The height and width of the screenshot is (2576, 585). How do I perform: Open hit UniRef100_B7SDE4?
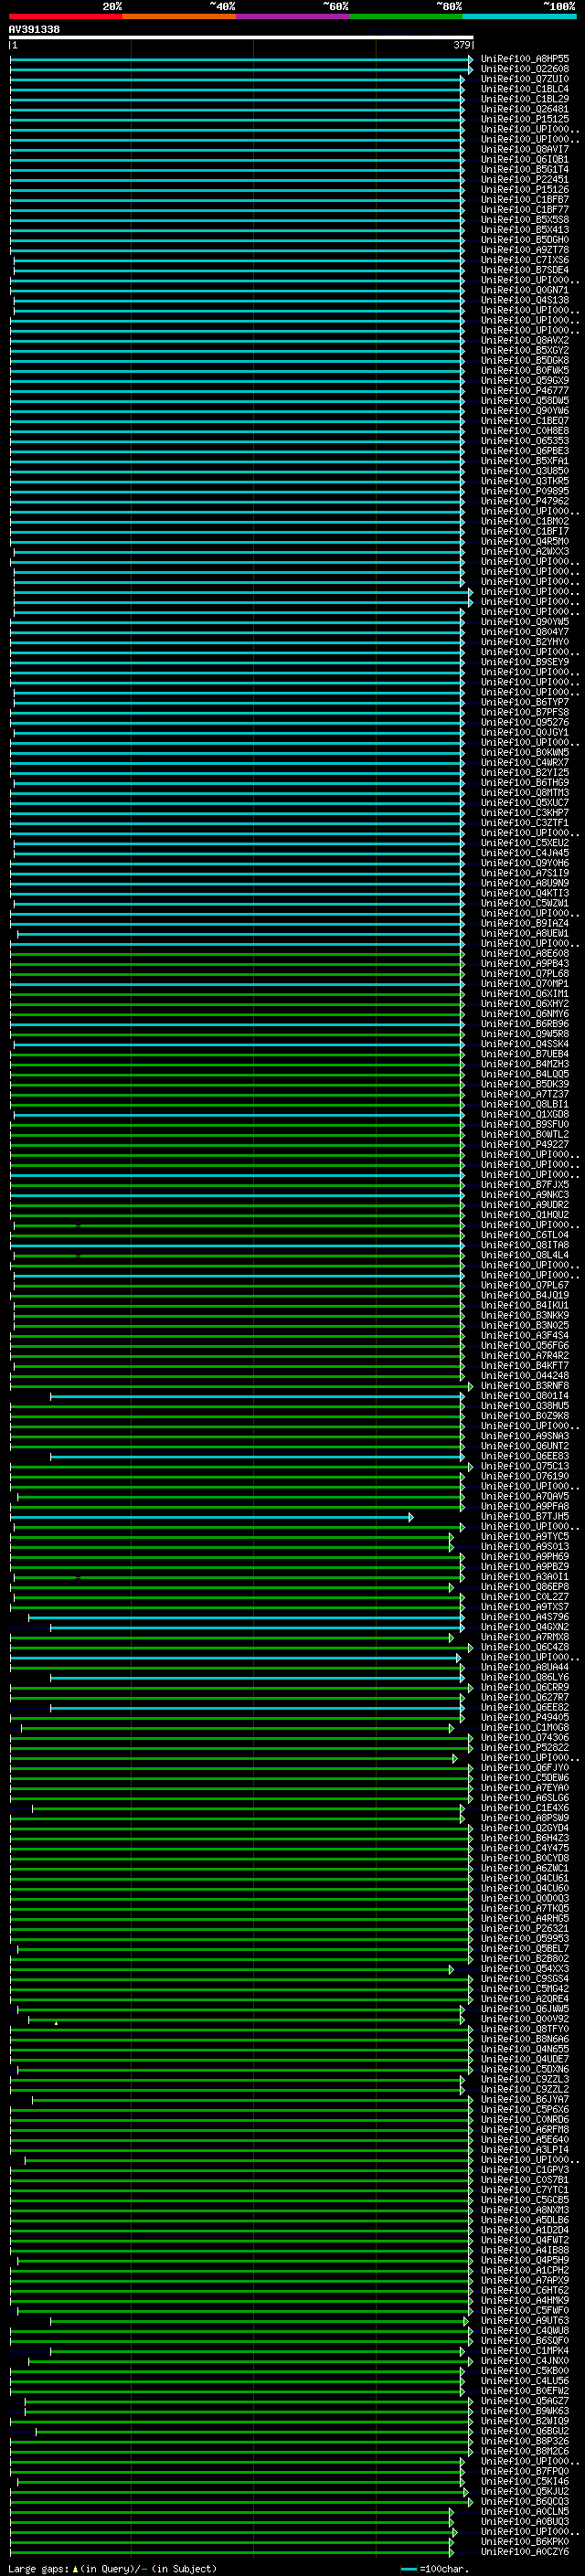pos(525,270)
